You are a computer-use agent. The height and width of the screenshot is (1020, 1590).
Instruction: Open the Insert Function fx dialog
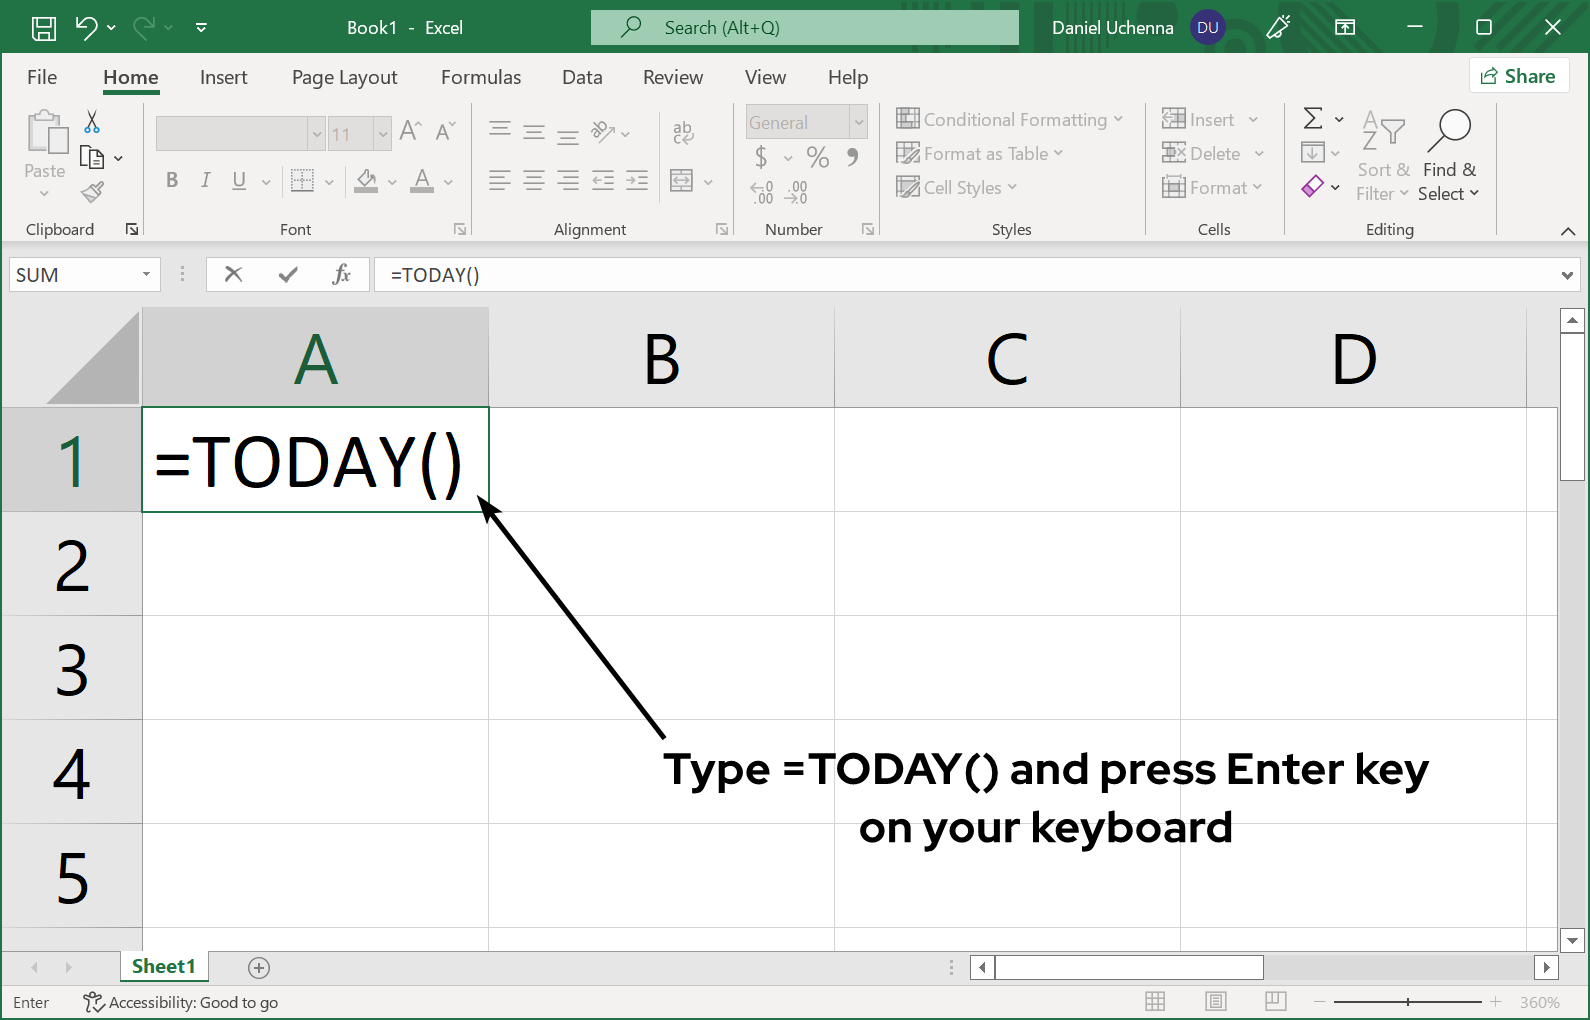341,274
